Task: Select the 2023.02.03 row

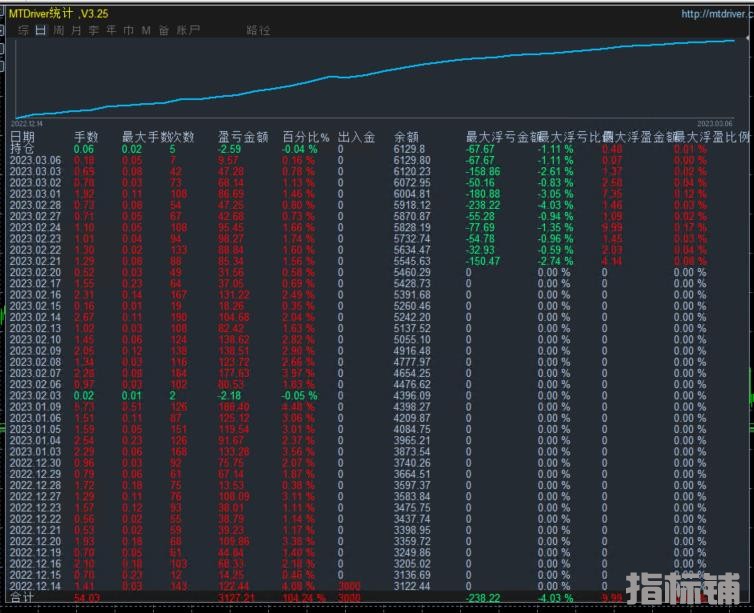Action: tap(36, 395)
